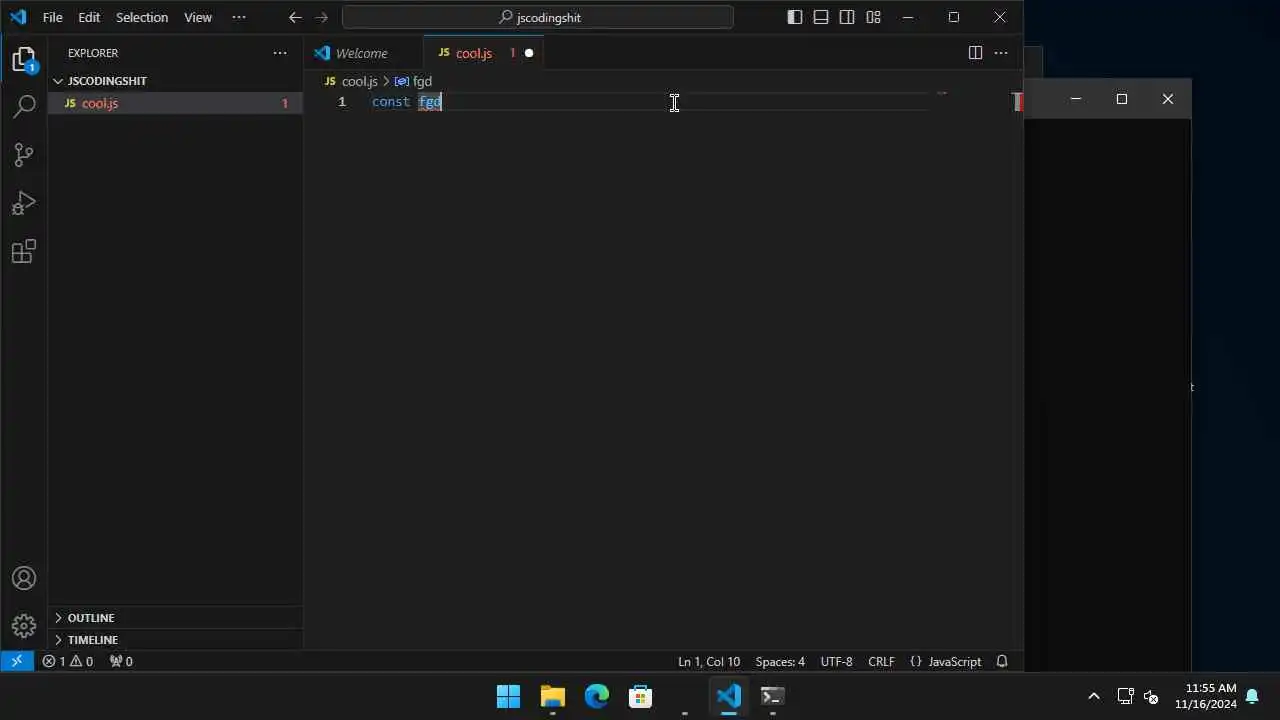1280x720 pixels.
Task: Click the VS Code logo in title bar
Action: (x=18, y=17)
